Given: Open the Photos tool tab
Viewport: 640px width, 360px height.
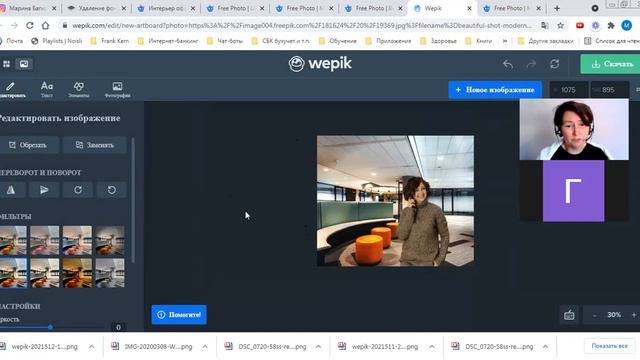Looking at the screenshot, I should (x=118, y=89).
